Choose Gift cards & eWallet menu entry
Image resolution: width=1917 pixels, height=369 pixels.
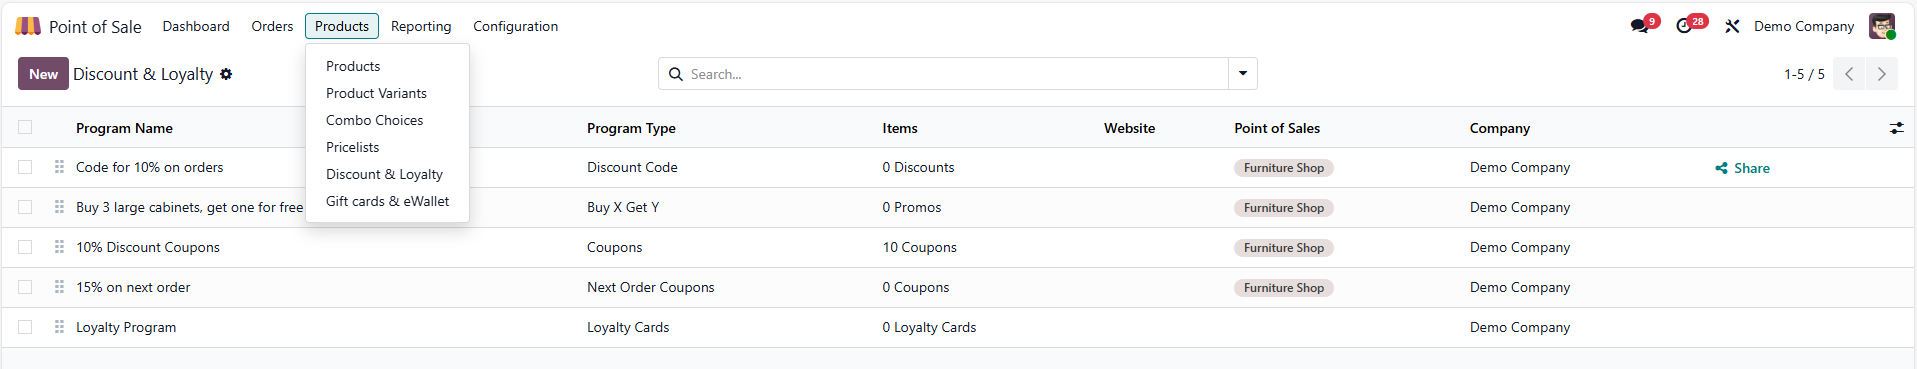point(387,201)
